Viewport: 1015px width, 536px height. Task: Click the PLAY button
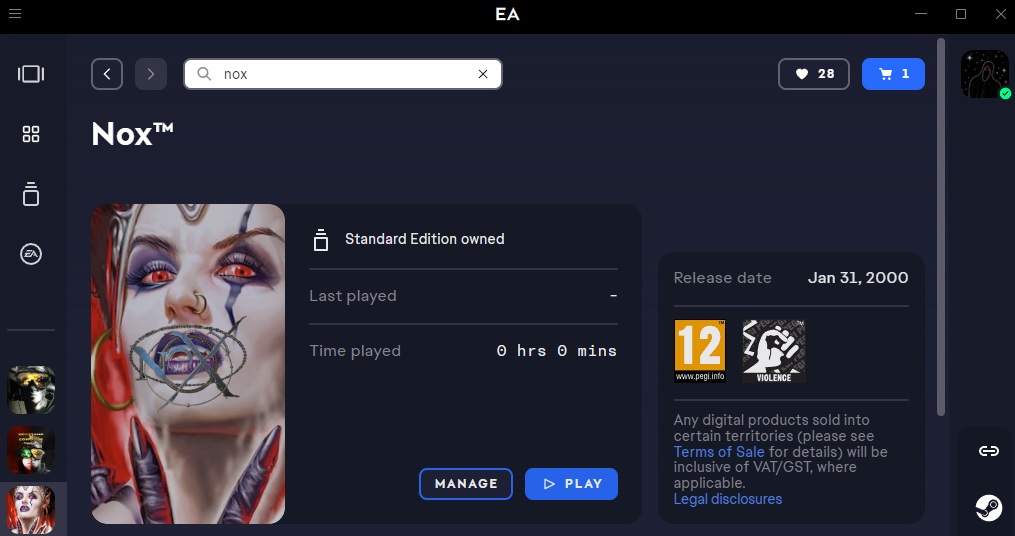[x=572, y=484]
